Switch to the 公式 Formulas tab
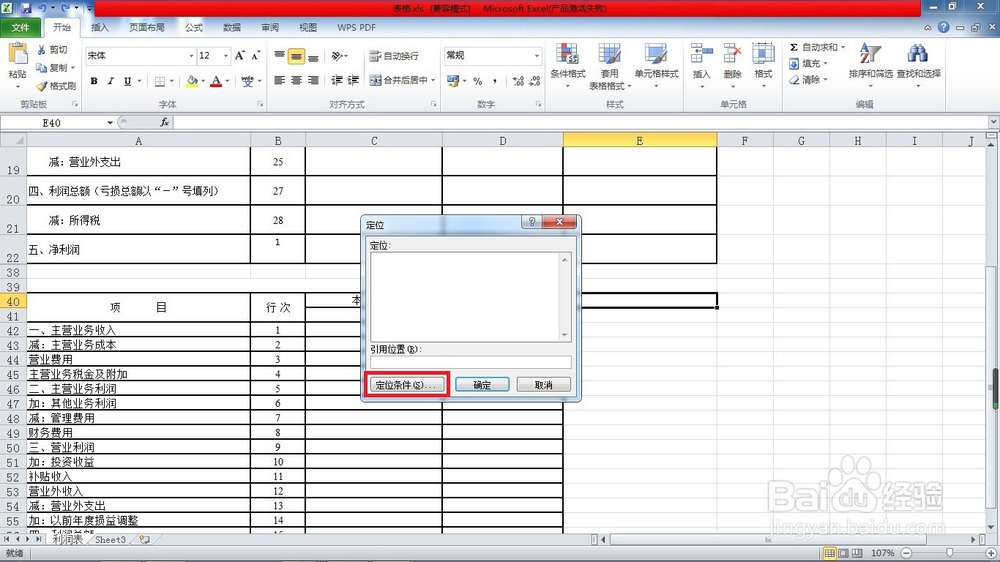1000x562 pixels. (x=194, y=27)
